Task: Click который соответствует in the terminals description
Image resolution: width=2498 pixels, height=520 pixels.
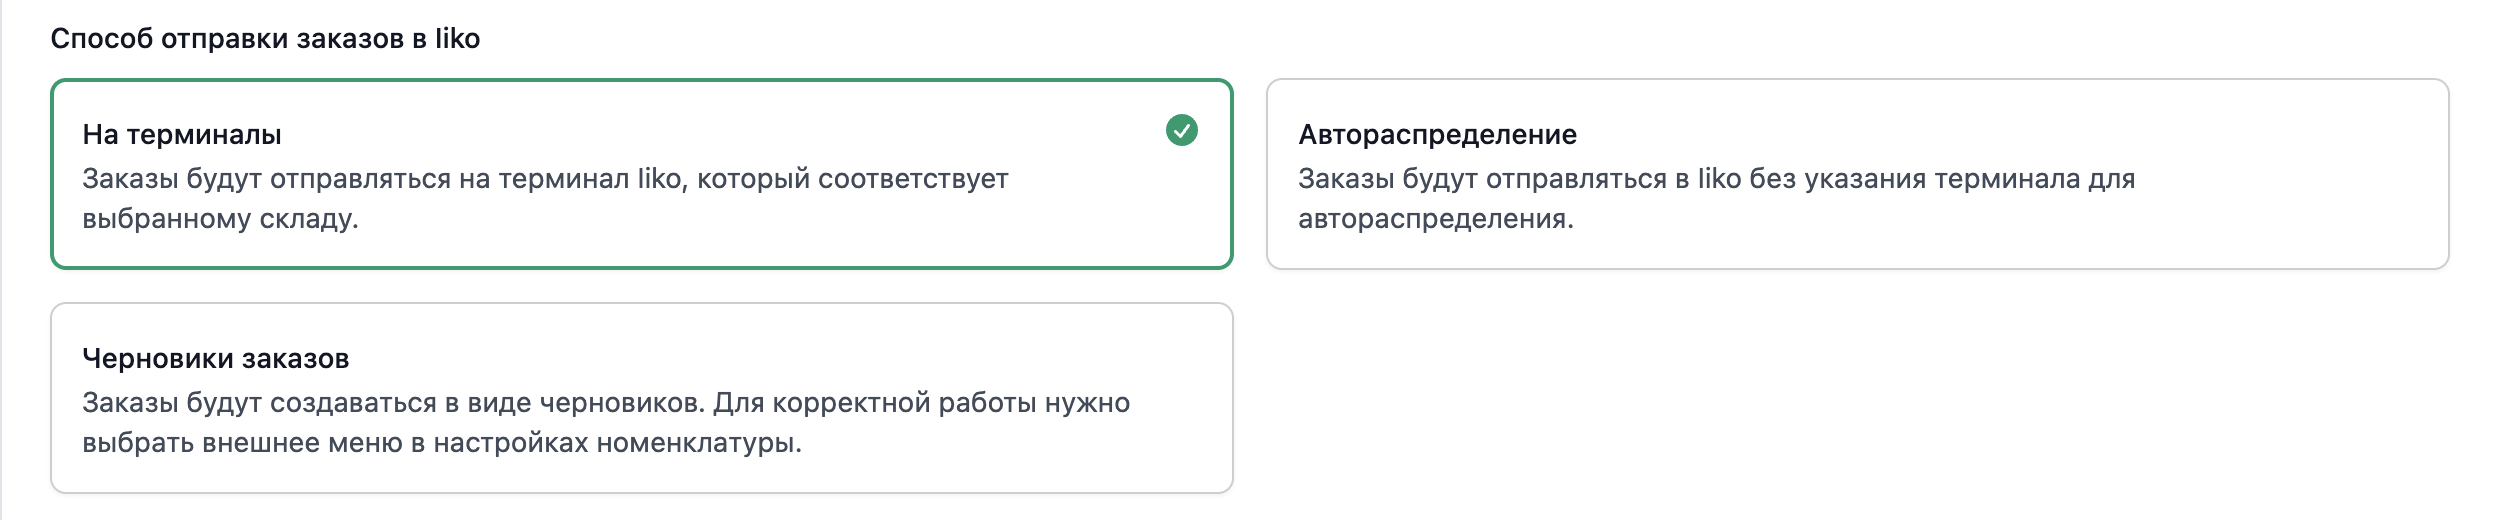Action: coord(852,179)
